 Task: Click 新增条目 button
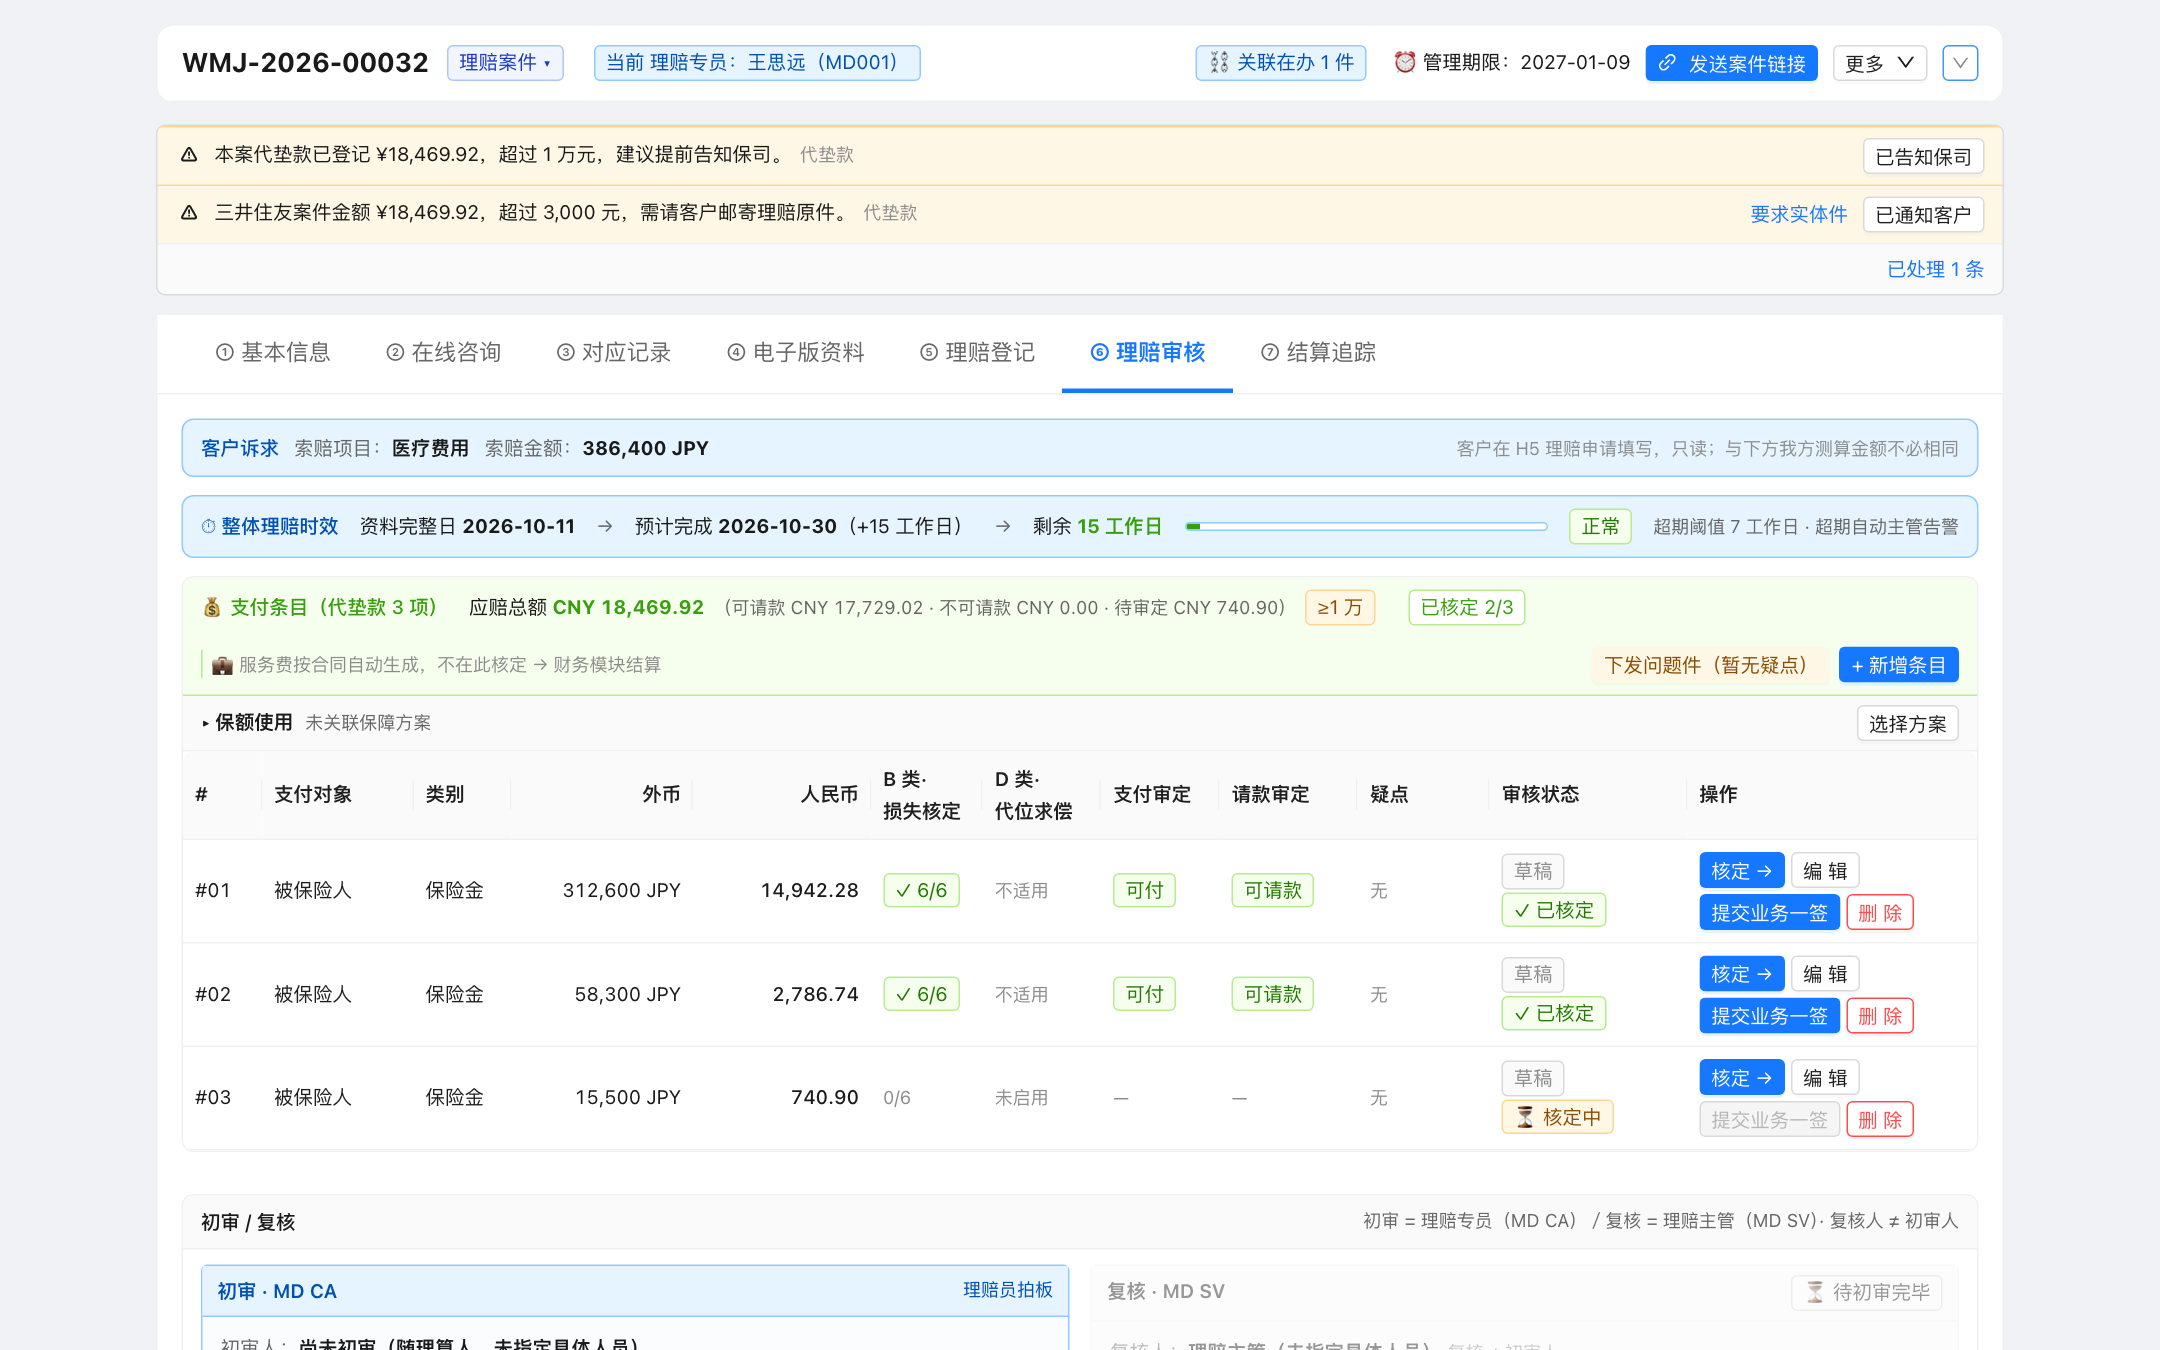coord(1898,665)
